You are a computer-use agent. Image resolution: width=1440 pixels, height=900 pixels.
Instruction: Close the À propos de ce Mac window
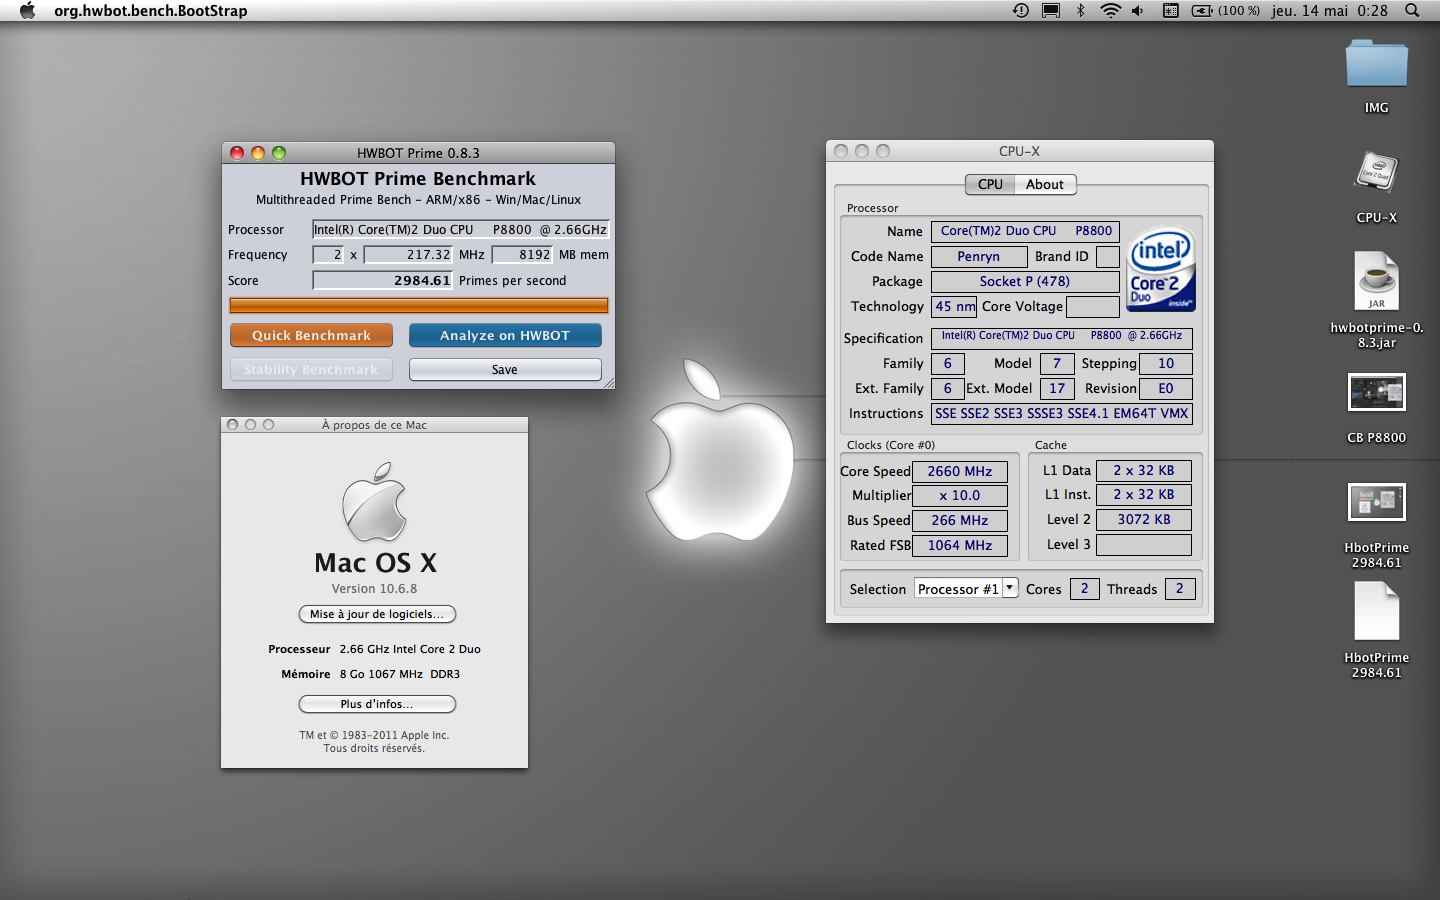(x=233, y=424)
